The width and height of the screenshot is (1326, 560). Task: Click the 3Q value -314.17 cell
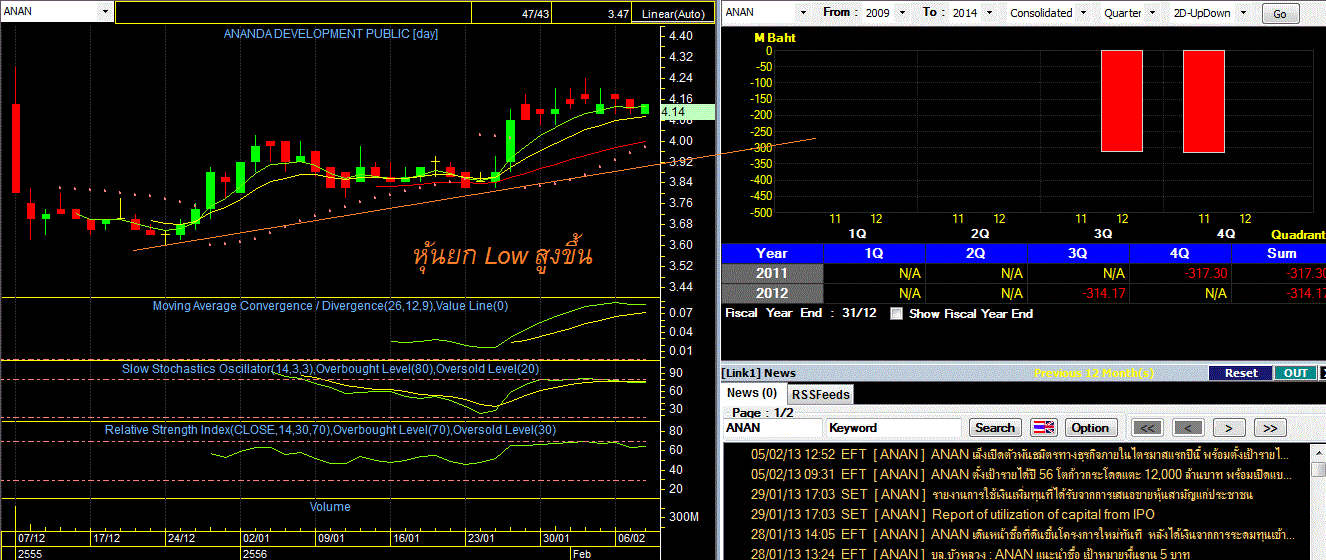tap(1078, 293)
